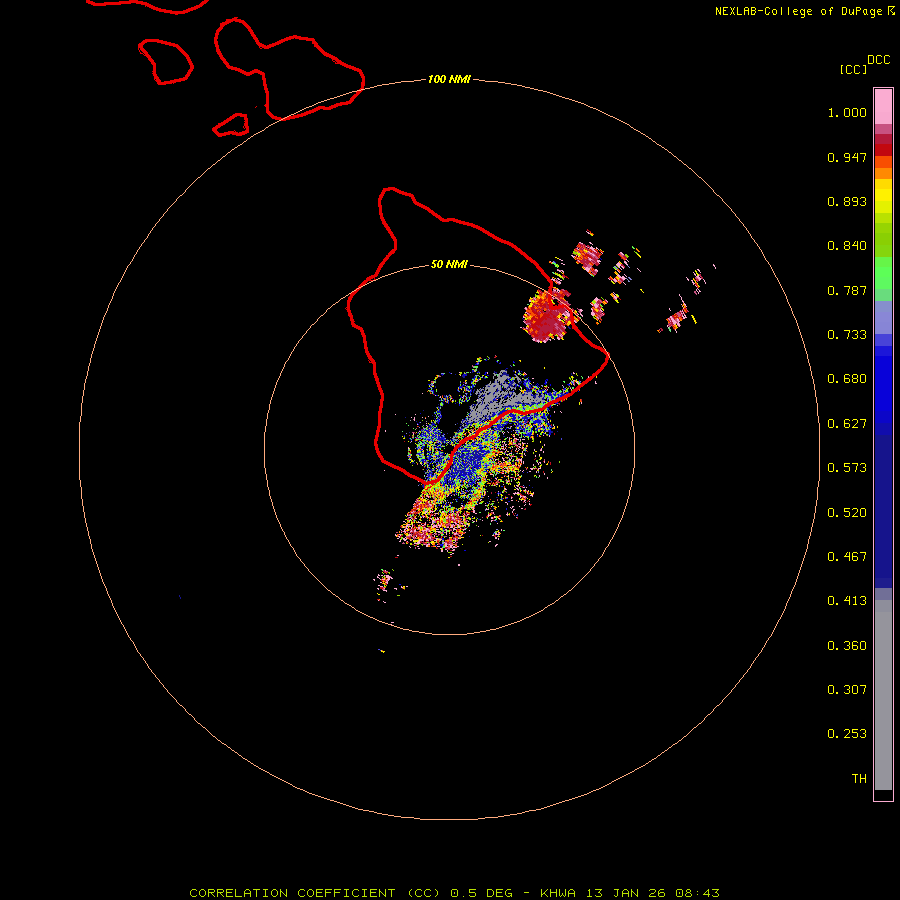Image resolution: width=900 pixels, height=900 pixels.
Task: Select the 0.467 scale value
Action: coord(847,557)
